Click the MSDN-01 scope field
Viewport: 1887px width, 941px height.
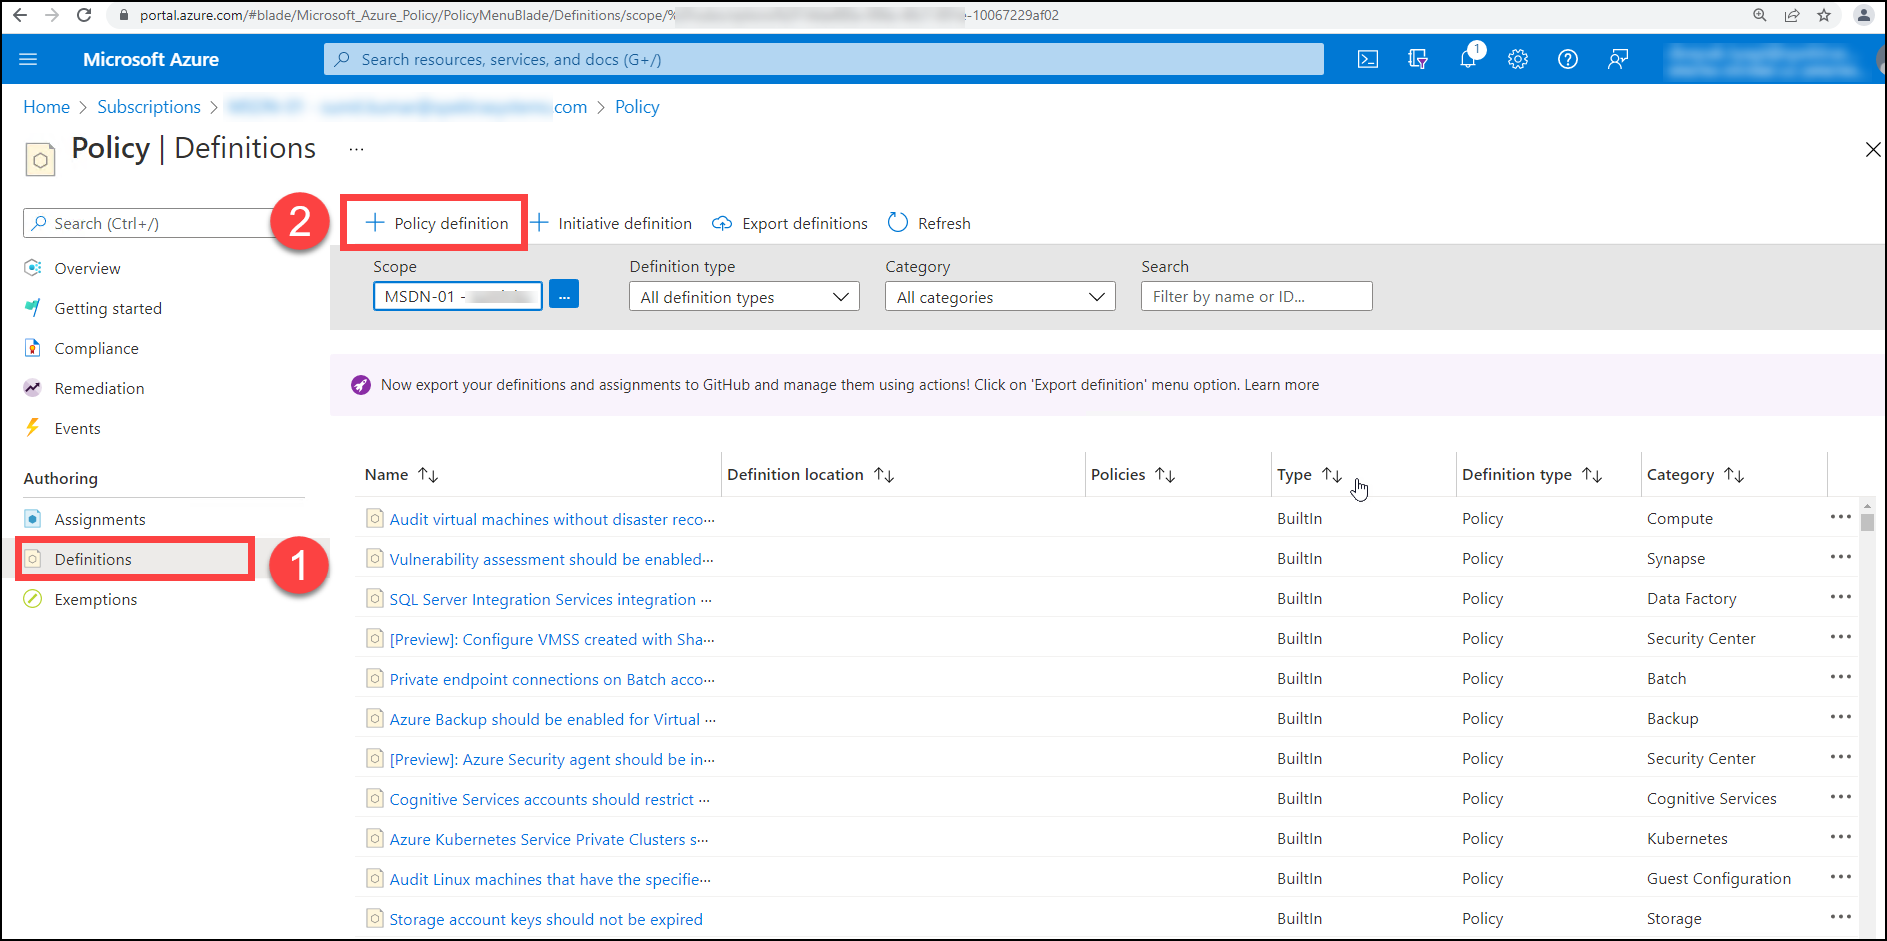pos(458,296)
